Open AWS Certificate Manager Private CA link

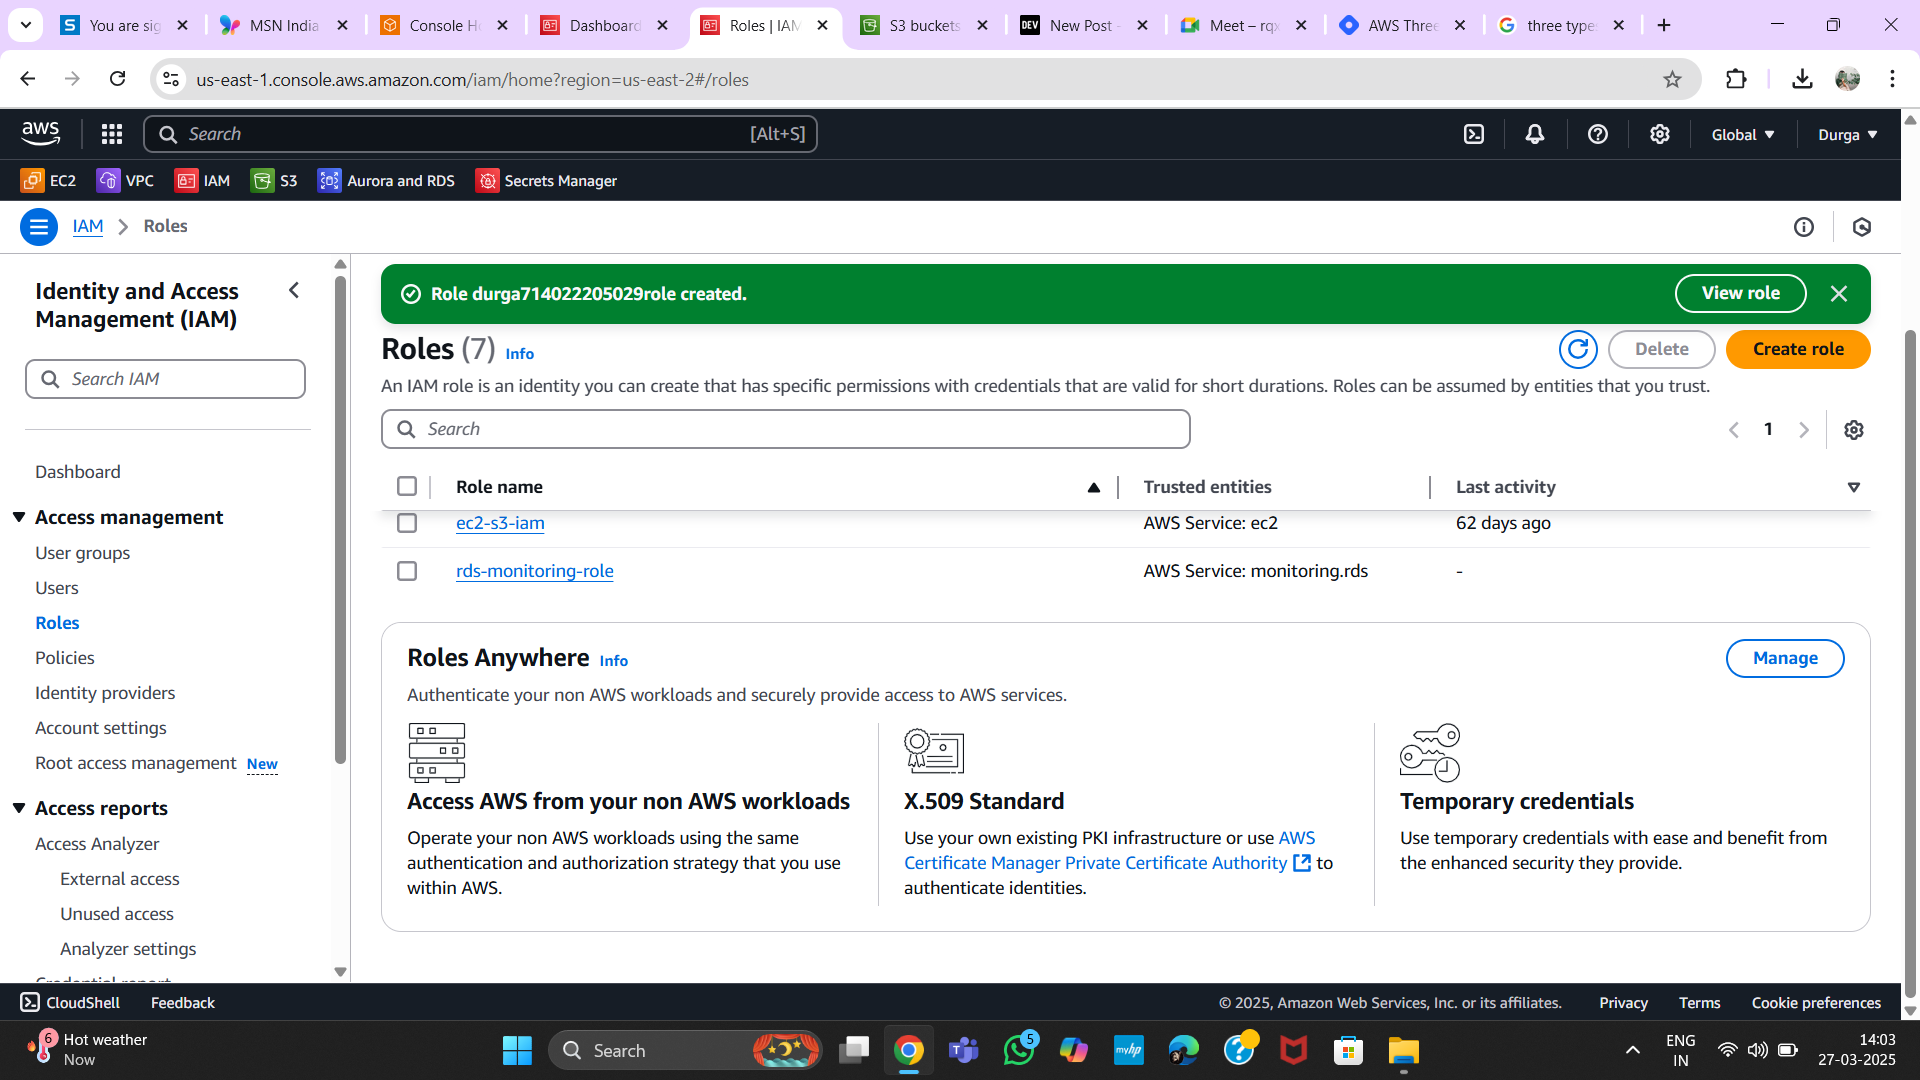click(x=1108, y=851)
